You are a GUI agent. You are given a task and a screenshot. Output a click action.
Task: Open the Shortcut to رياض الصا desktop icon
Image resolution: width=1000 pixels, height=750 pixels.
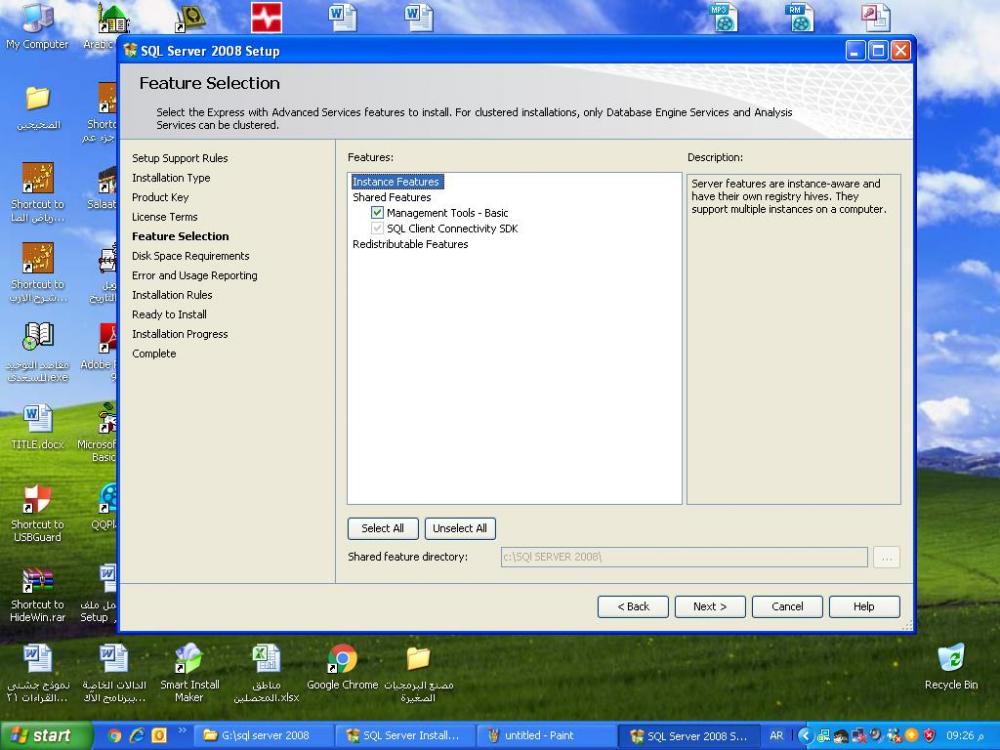point(38,193)
